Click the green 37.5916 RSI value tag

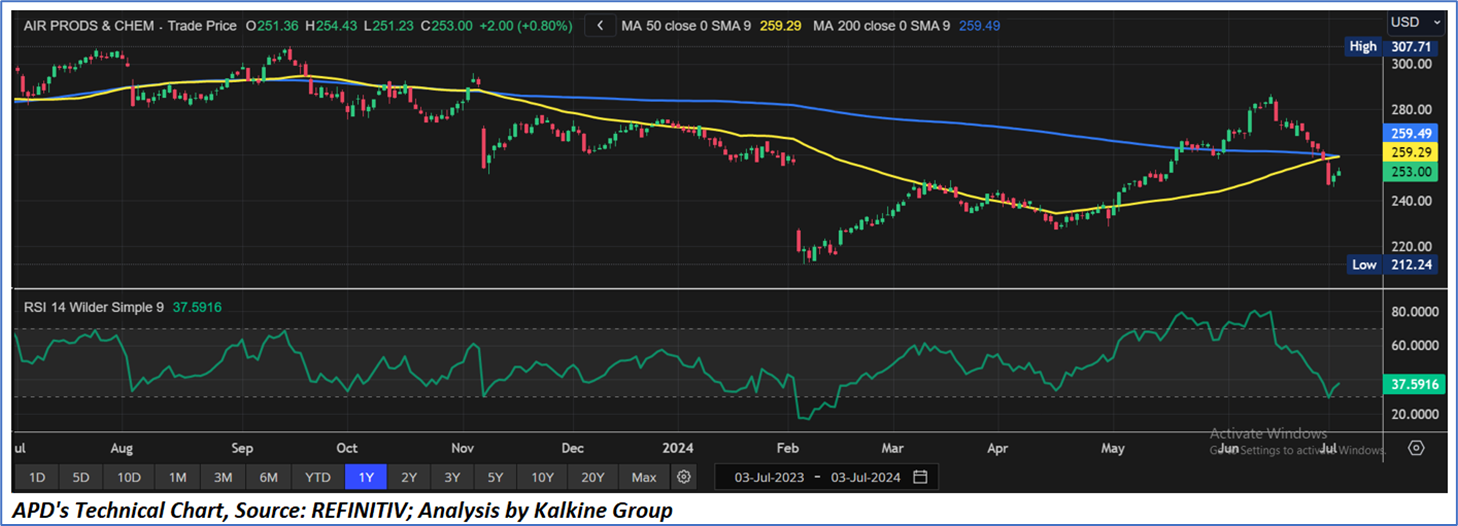point(1412,384)
